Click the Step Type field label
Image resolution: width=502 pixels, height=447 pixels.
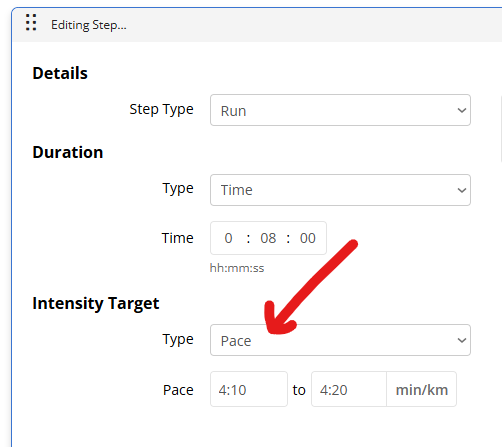click(161, 109)
